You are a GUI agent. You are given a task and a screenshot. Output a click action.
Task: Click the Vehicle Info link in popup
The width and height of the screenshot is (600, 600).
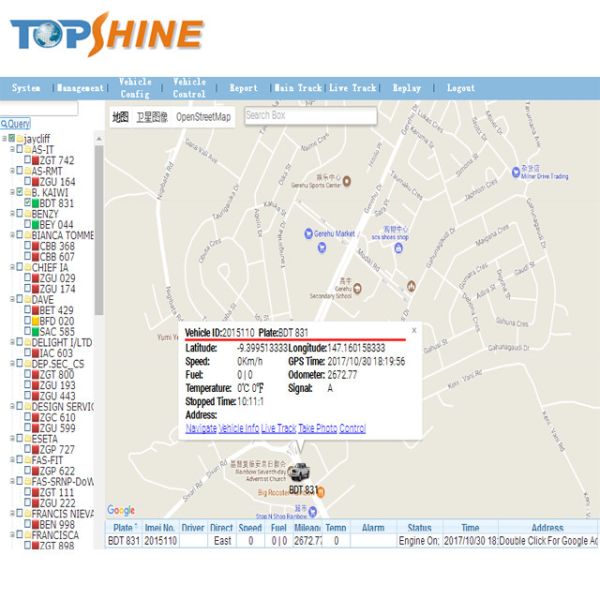[x=239, y=428]
